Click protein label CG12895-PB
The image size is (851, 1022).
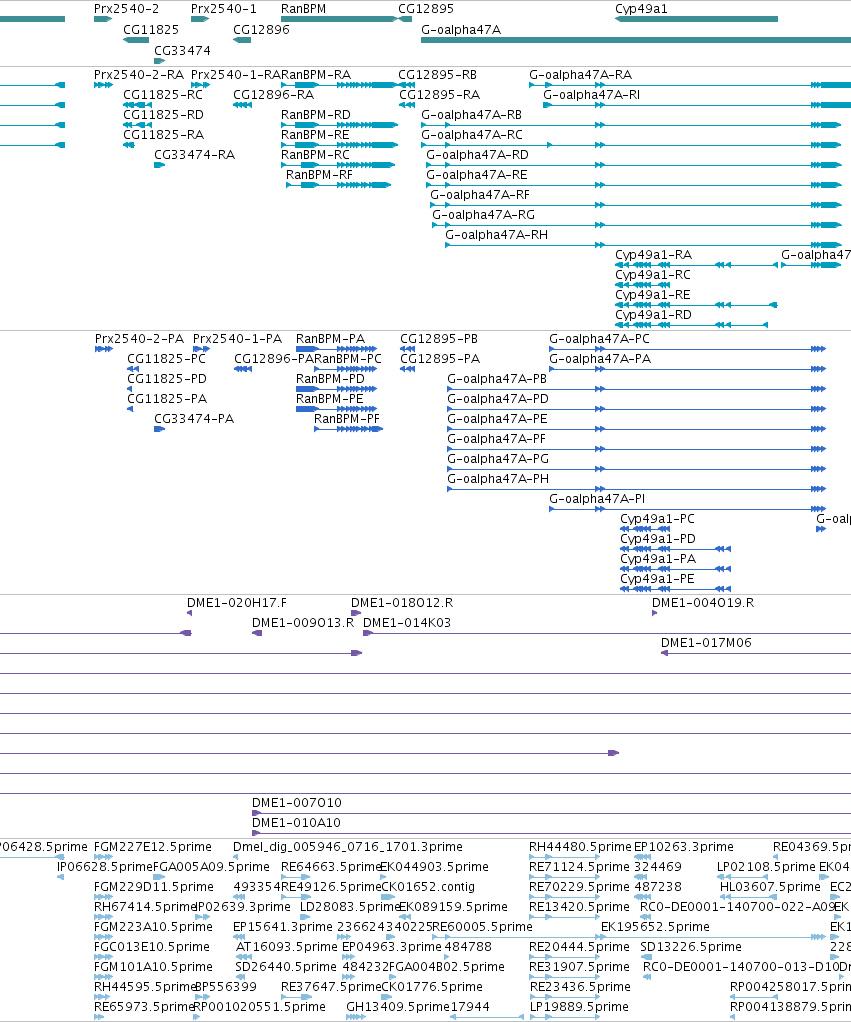(439, 339)
